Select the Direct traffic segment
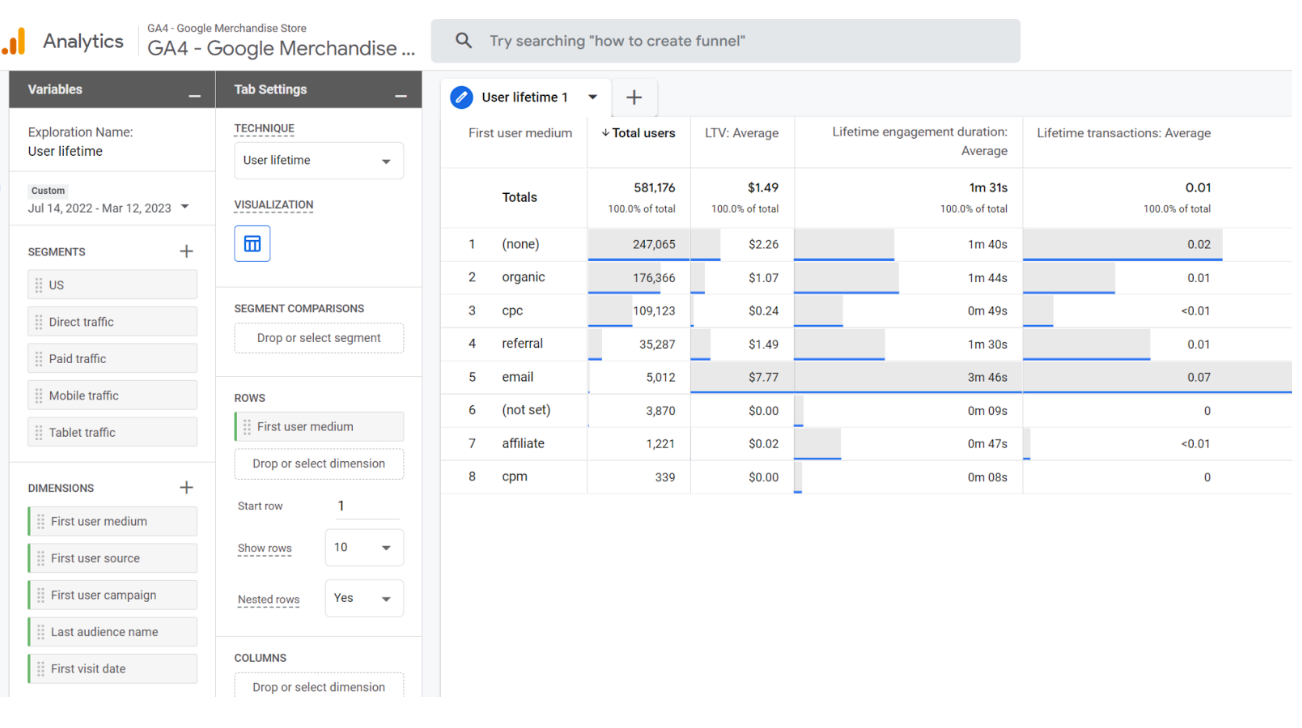Image resolution: width=1302 pixels, height=728 pixels. click(112, 322)
